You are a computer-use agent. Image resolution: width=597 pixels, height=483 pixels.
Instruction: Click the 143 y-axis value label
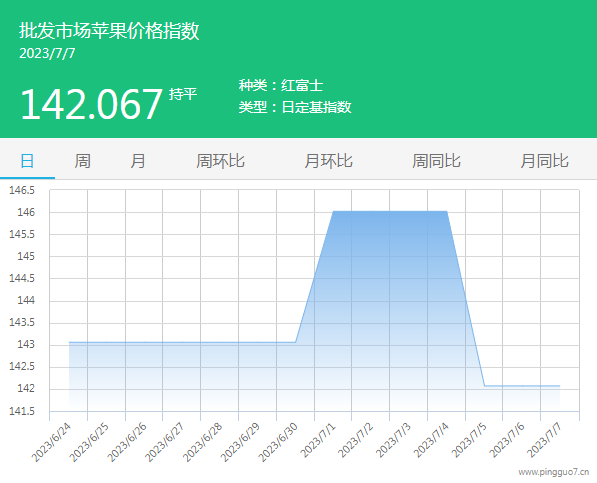click(x=26, y=344)
